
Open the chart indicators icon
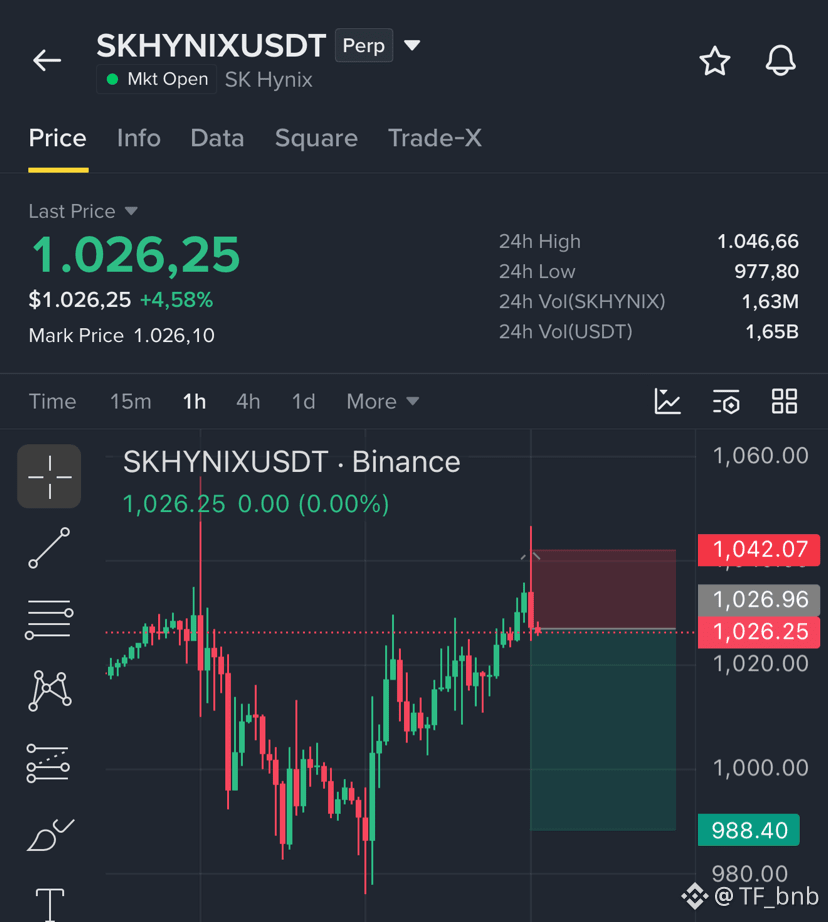[x=667, y=402]
